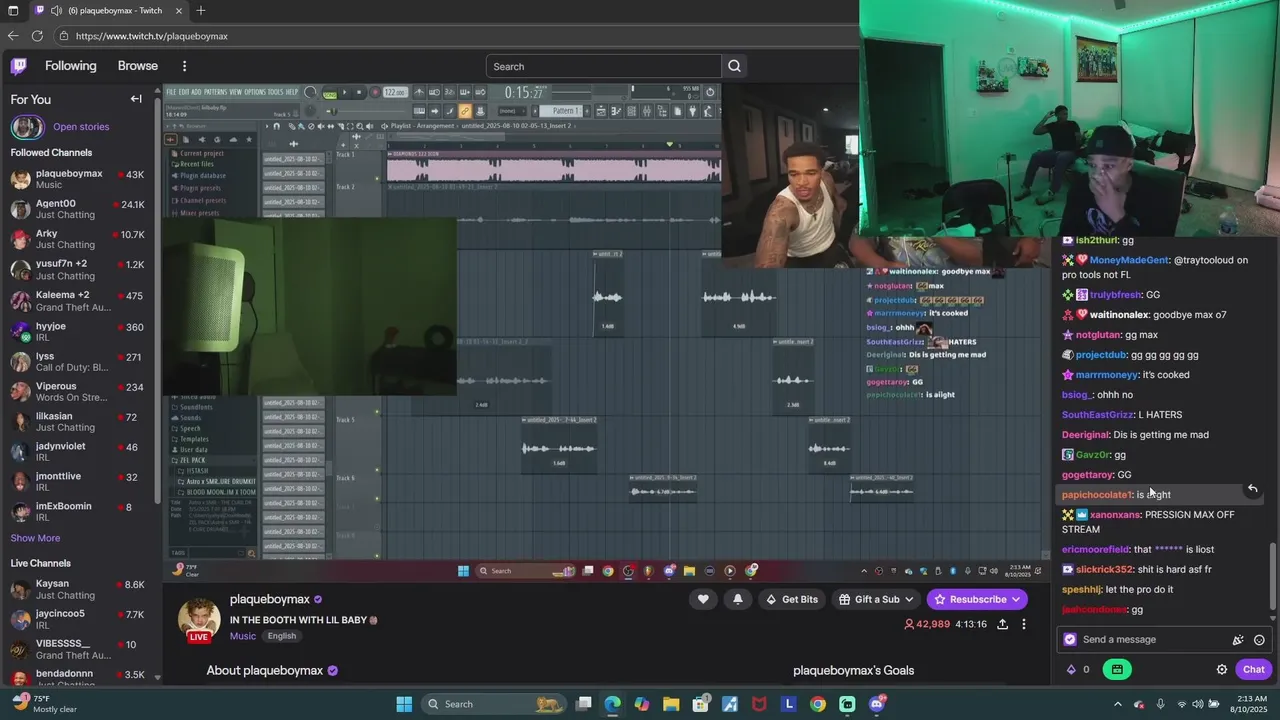Open the Windows Start menu
The height and width of the screenshot is (720, 1280).
pyautogui.click(x=404, y=704)
